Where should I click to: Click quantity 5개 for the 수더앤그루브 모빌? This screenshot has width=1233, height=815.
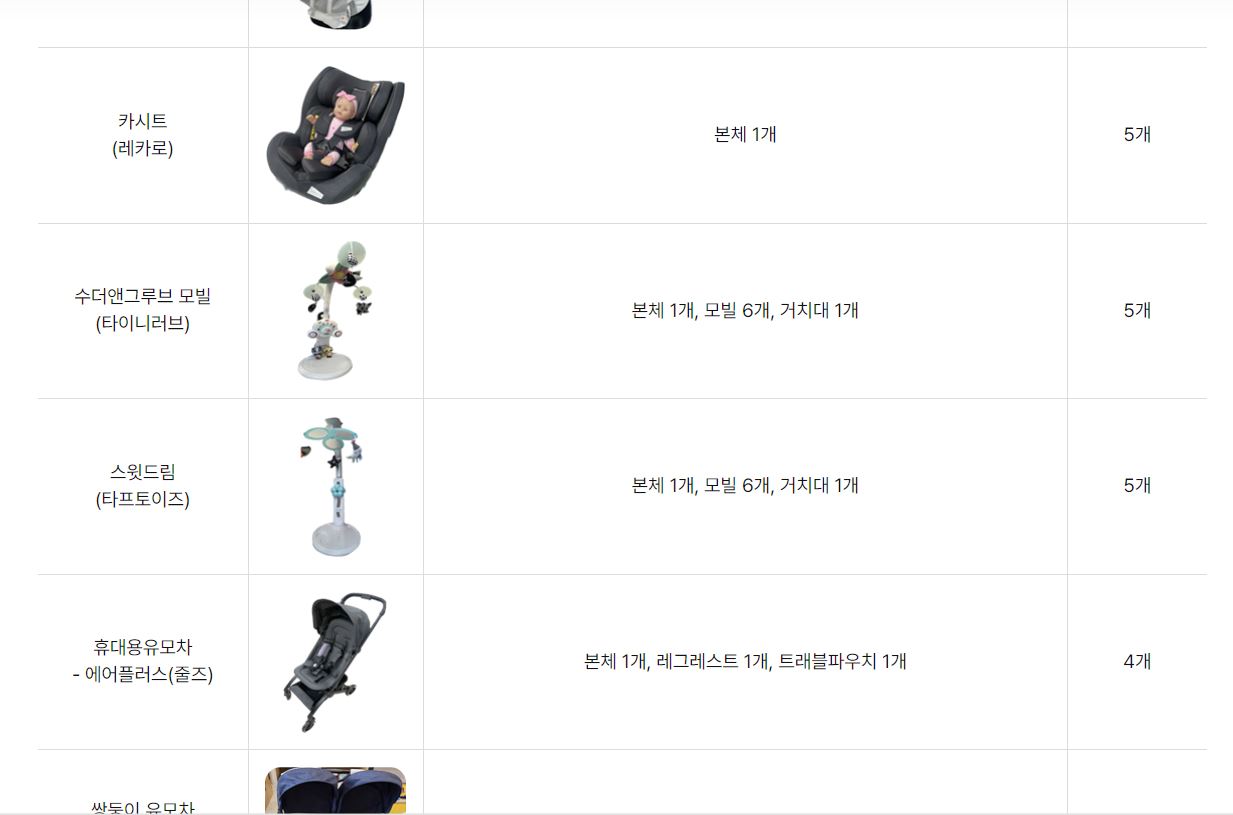point(1137,310)
